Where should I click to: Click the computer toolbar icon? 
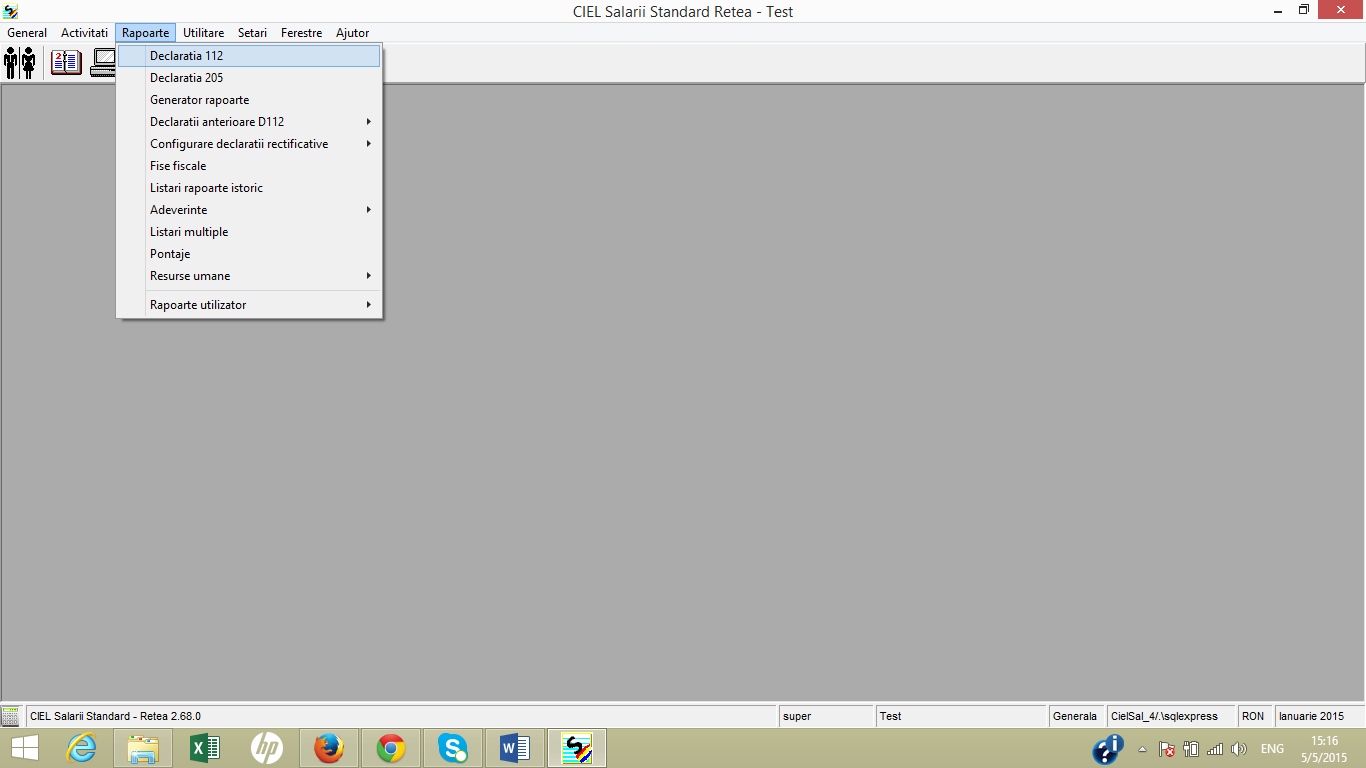103,63
